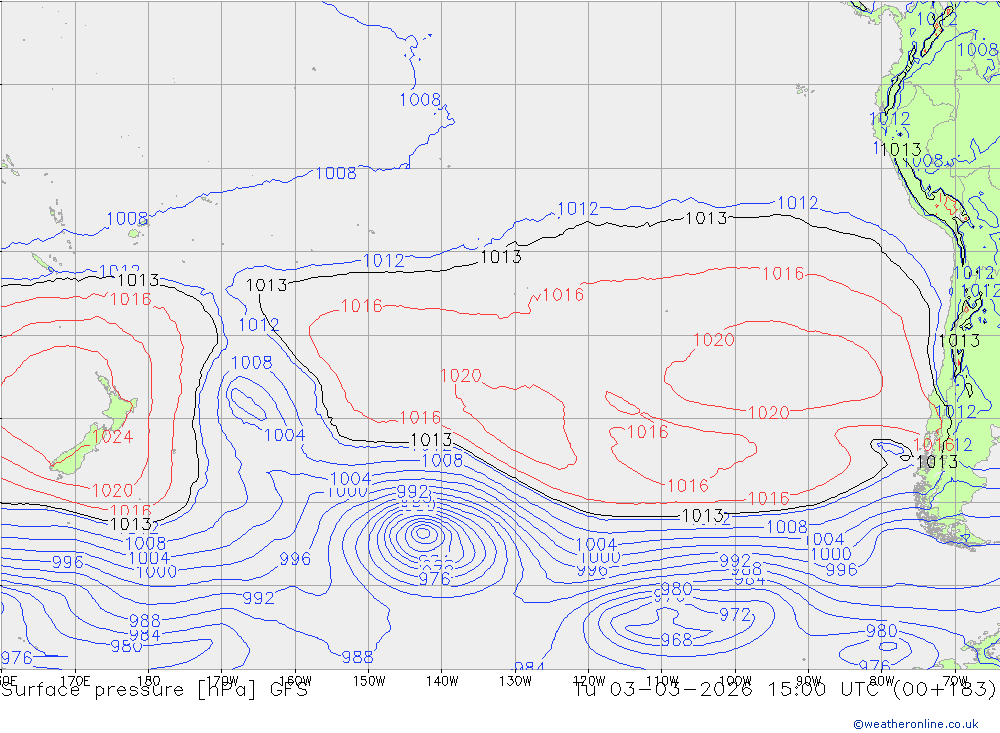
Task: Click the blue 972 isobar label
Action: [735, 614]
